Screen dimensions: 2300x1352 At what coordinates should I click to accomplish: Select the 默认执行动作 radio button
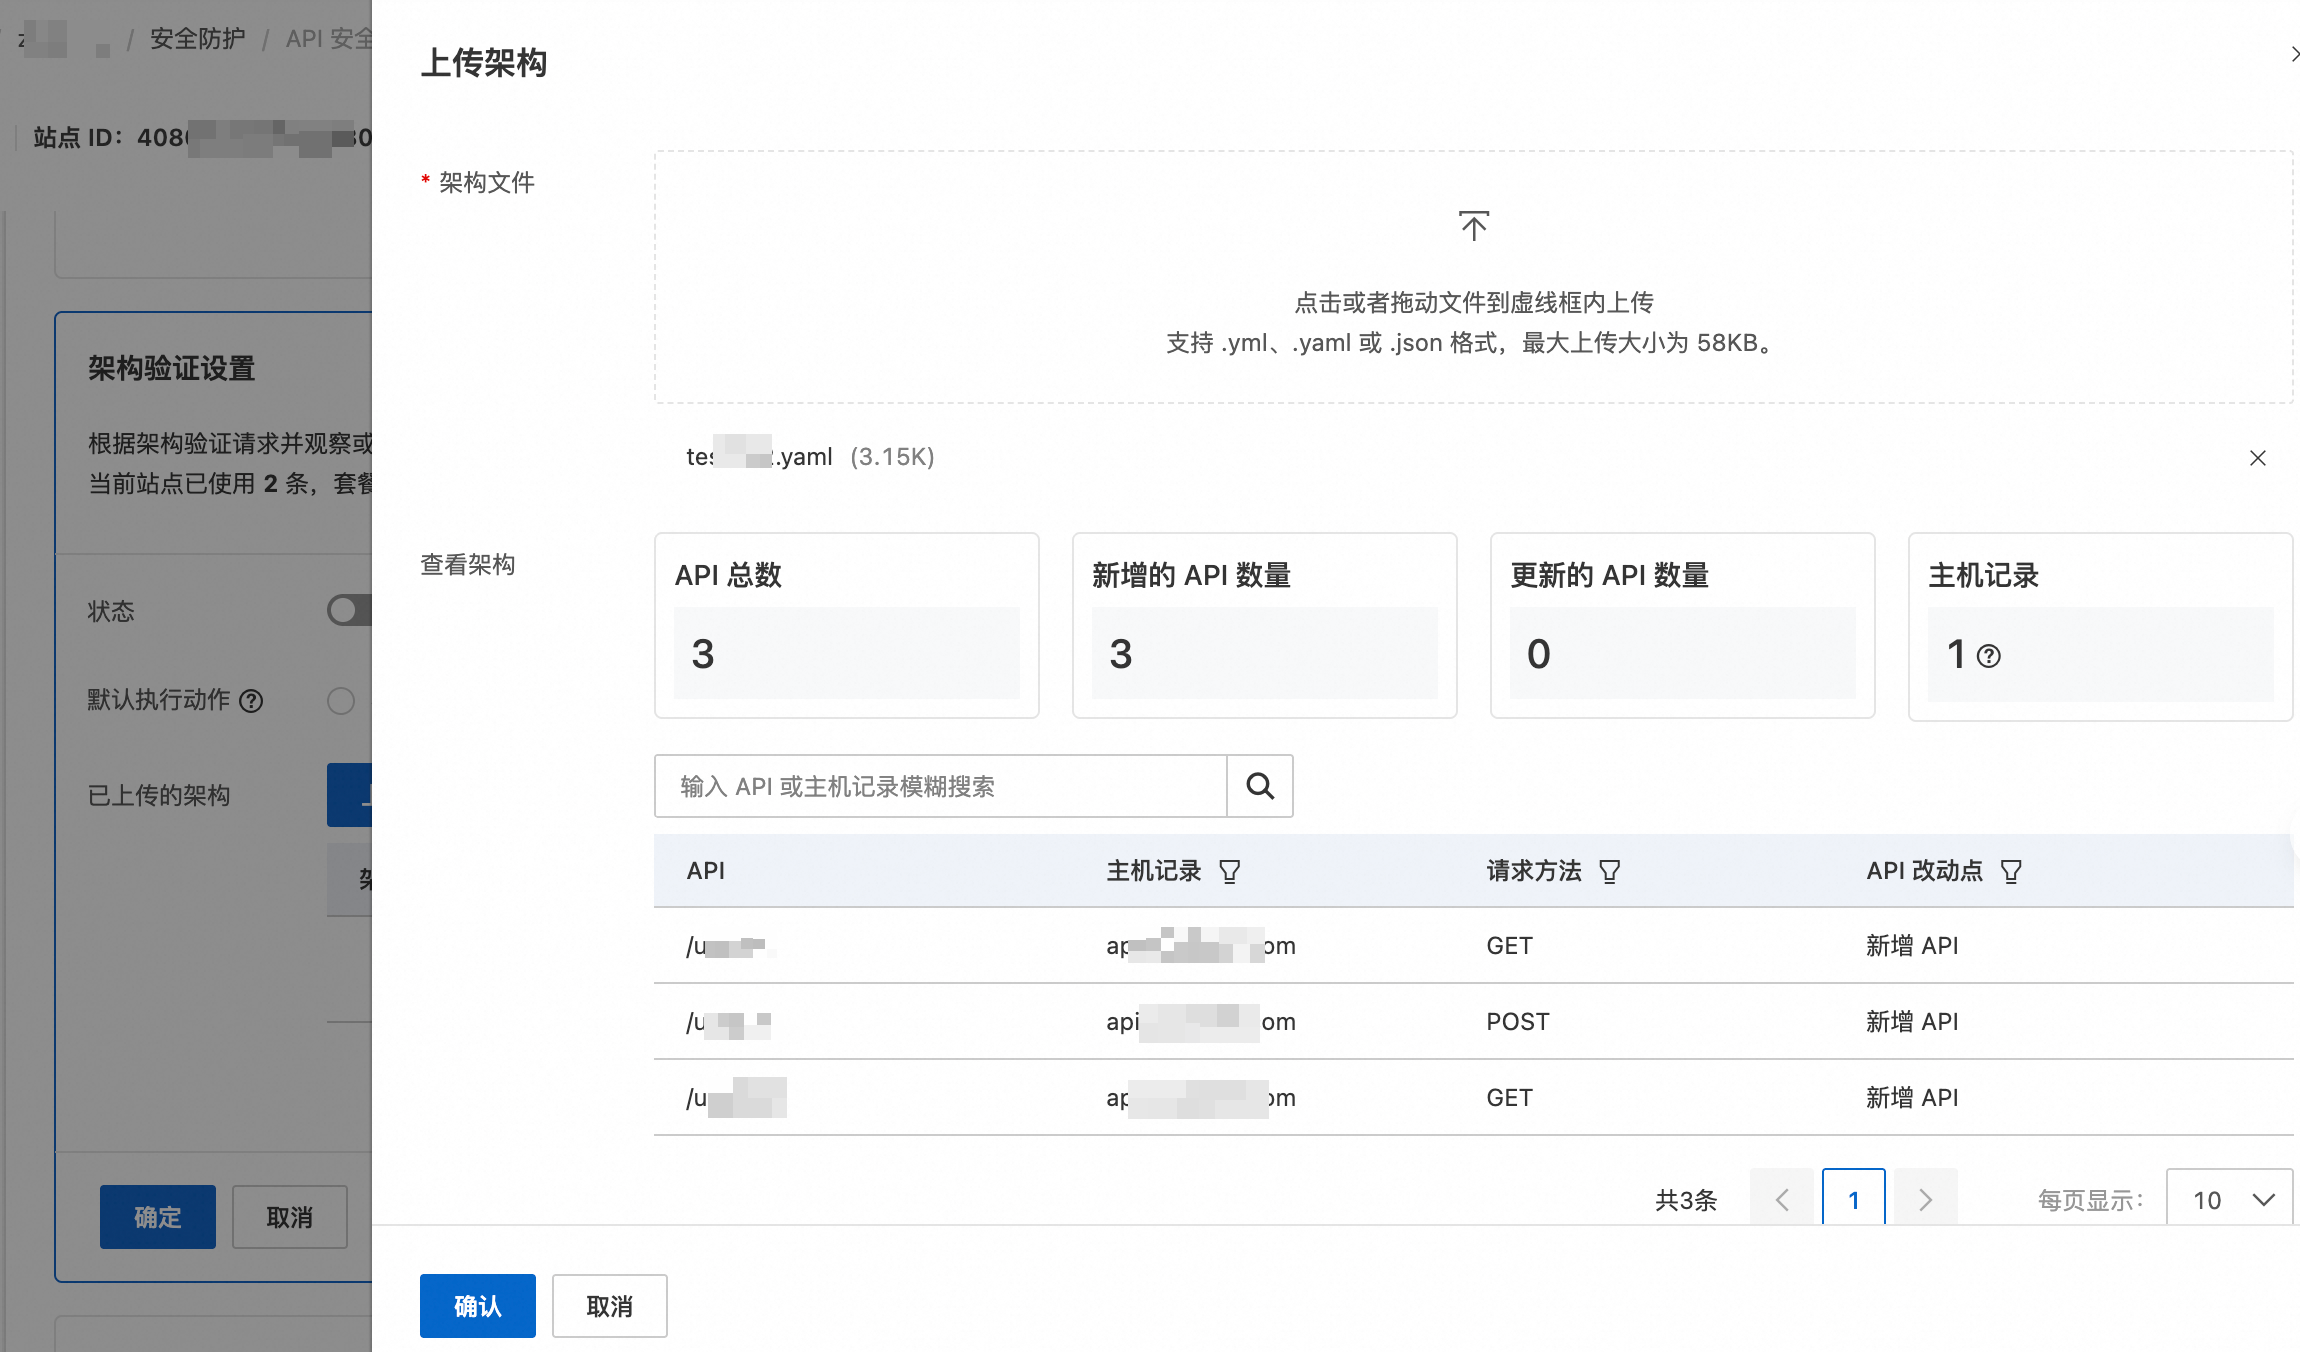[x=341, y=701]
